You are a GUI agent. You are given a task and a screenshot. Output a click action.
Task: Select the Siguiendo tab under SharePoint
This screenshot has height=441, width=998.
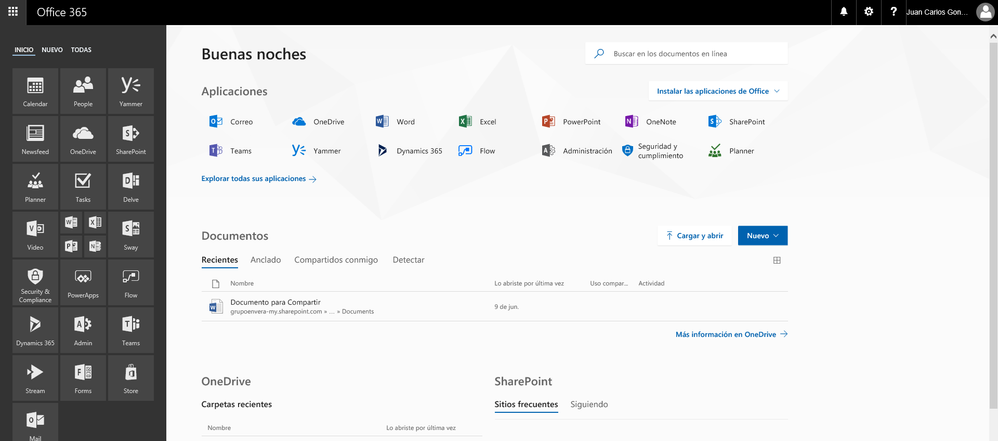tap(589, 405)
